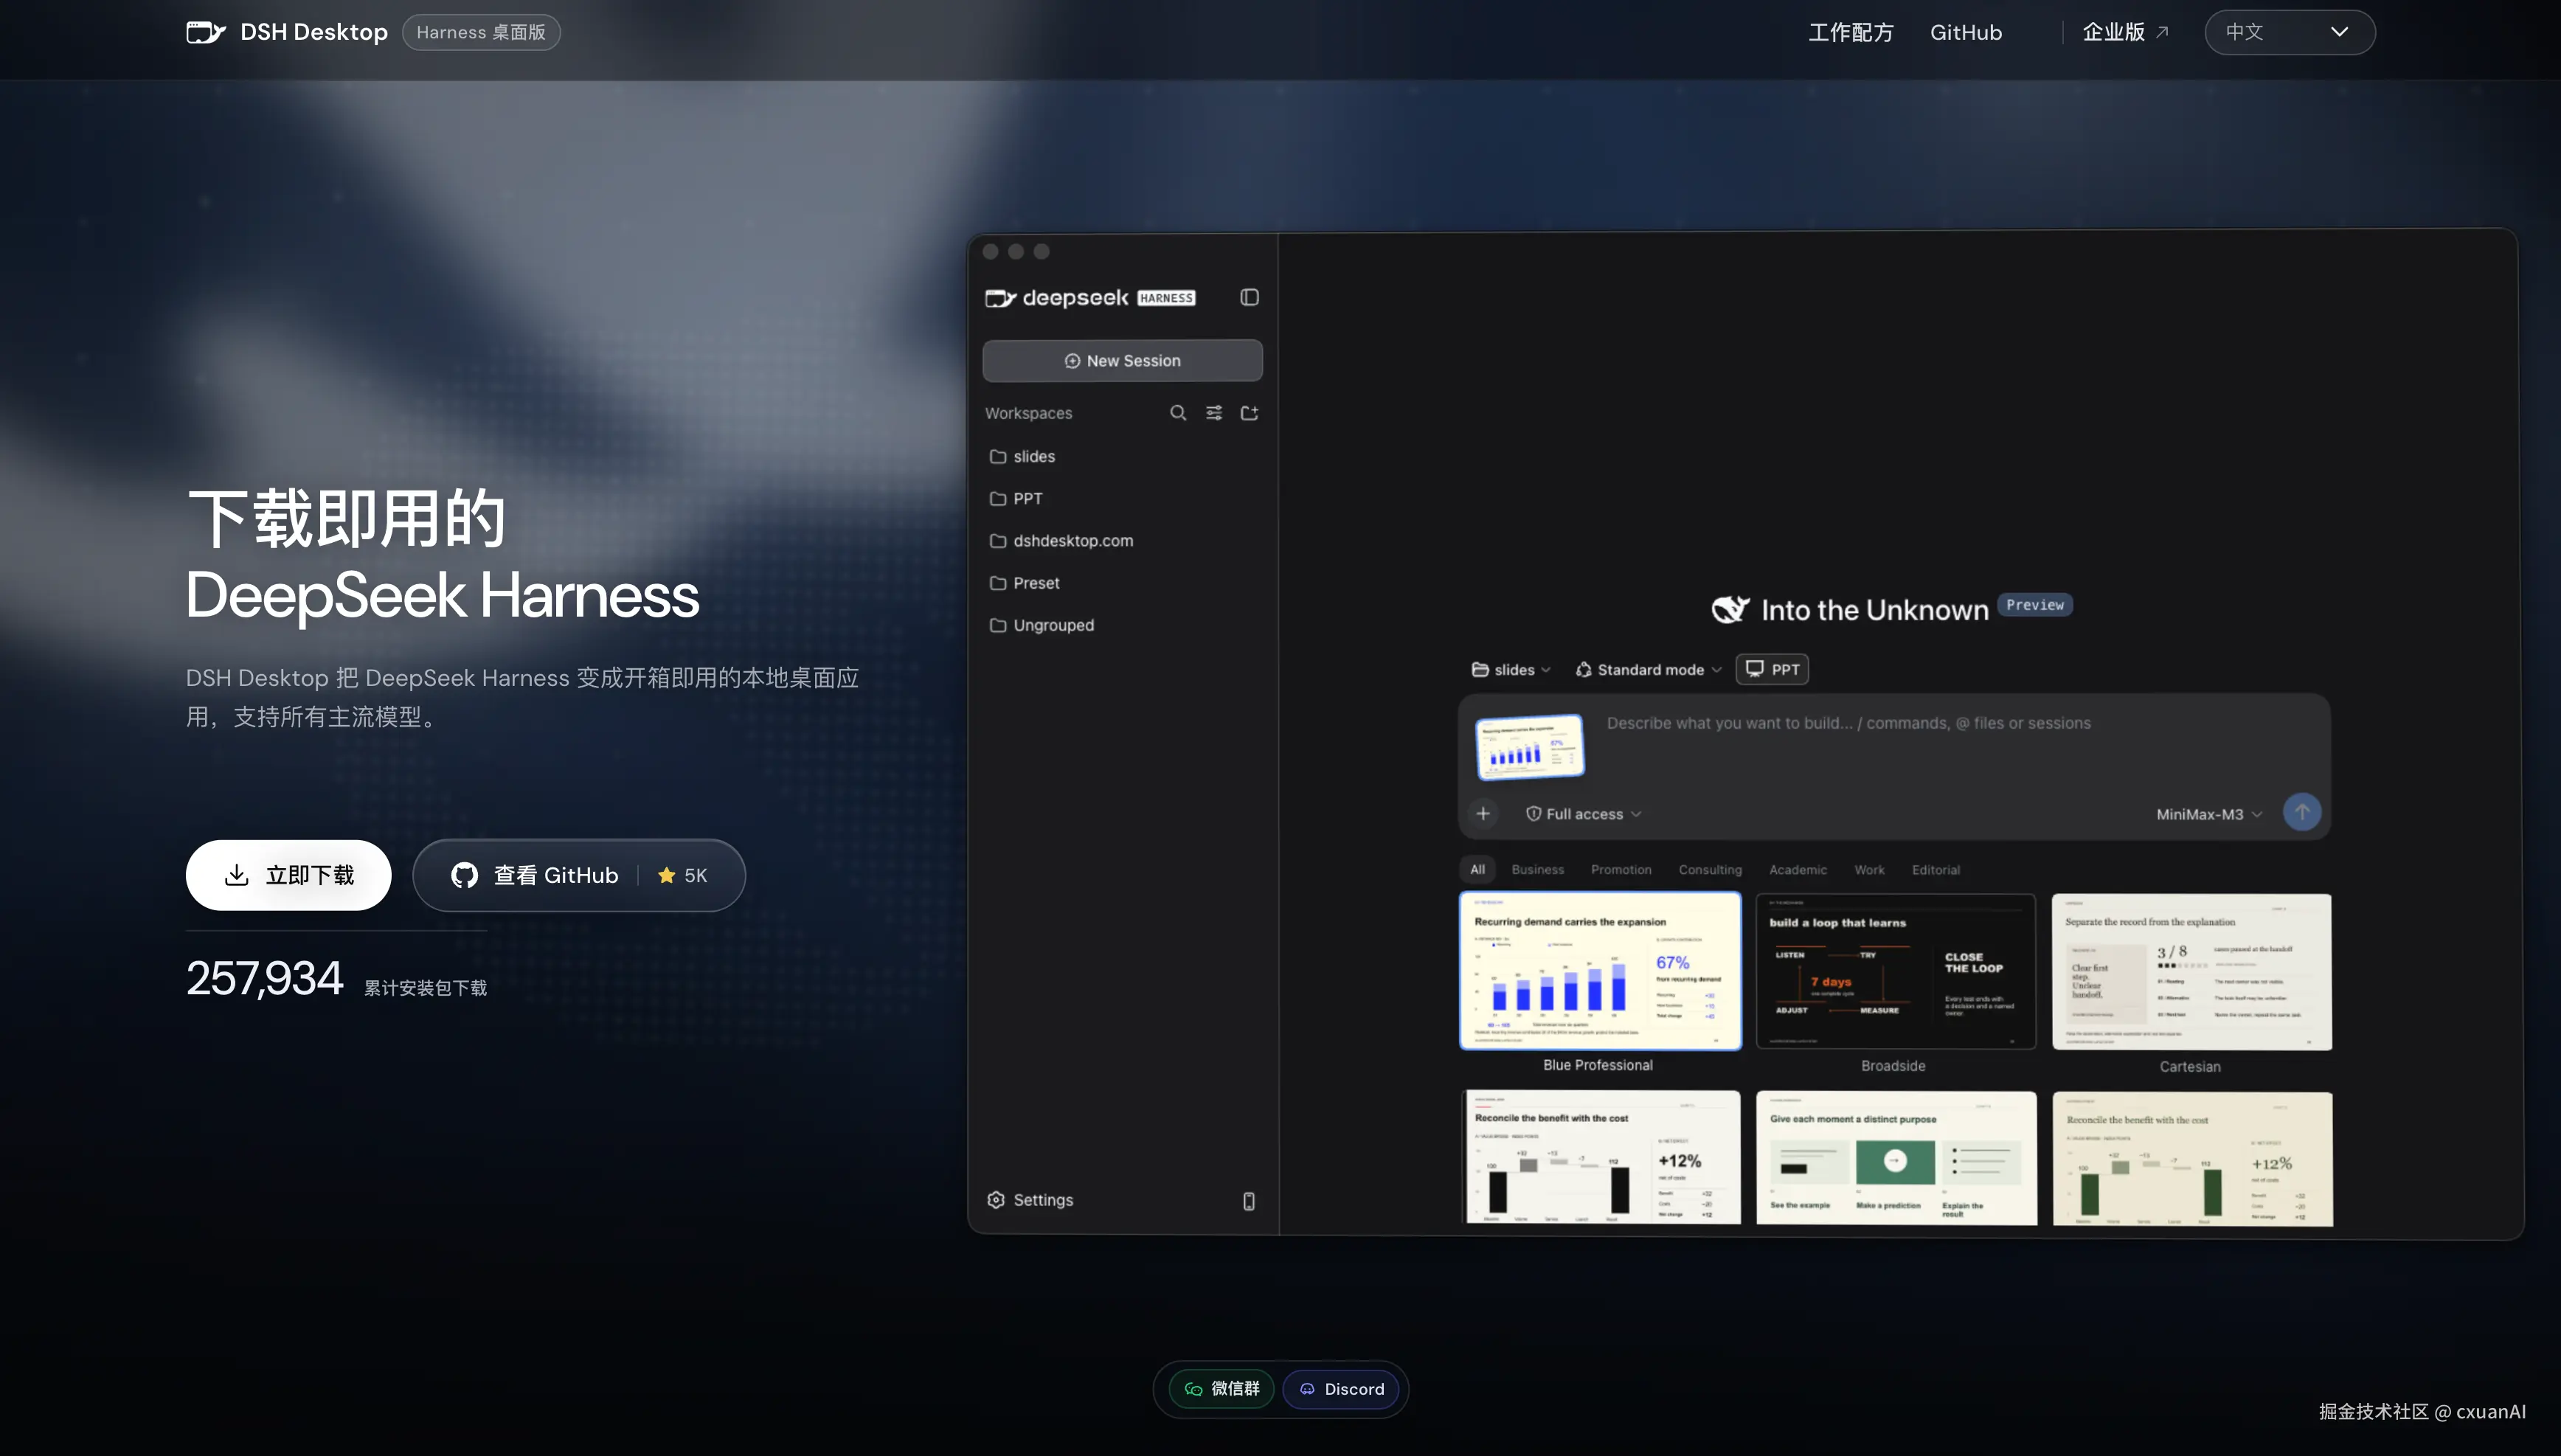Search workspaces with the magnifier icon
The image size is (2561, 1456).
coord(1178,413)
